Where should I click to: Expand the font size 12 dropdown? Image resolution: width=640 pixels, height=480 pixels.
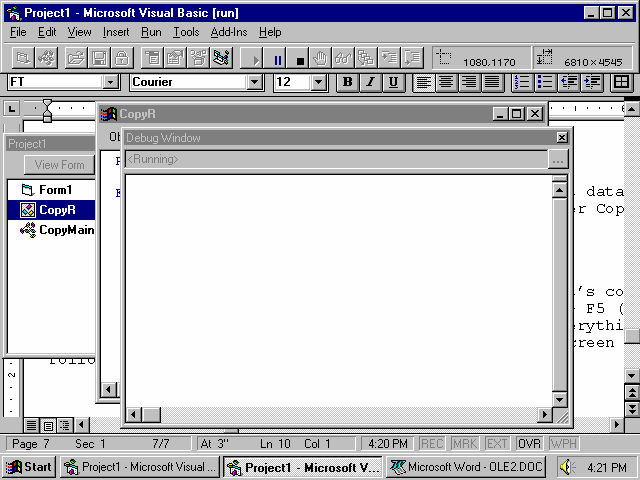[319, 82]
